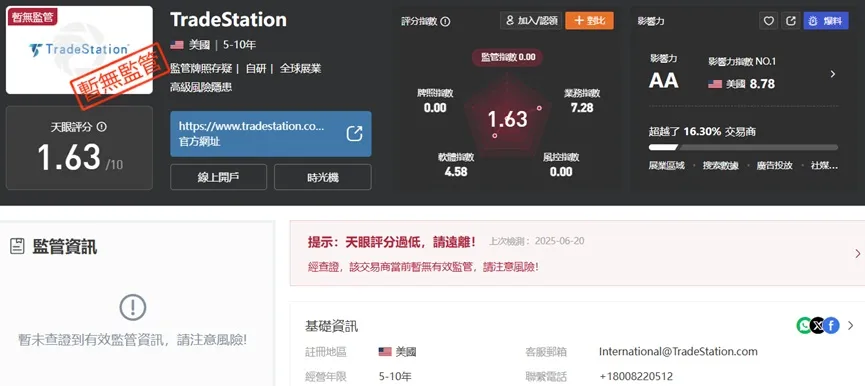This screenshot has height=386, width=865.
Task: Click the 監管牌照存疑 tag
Action: pyautogui.click(x=201, y=68)
